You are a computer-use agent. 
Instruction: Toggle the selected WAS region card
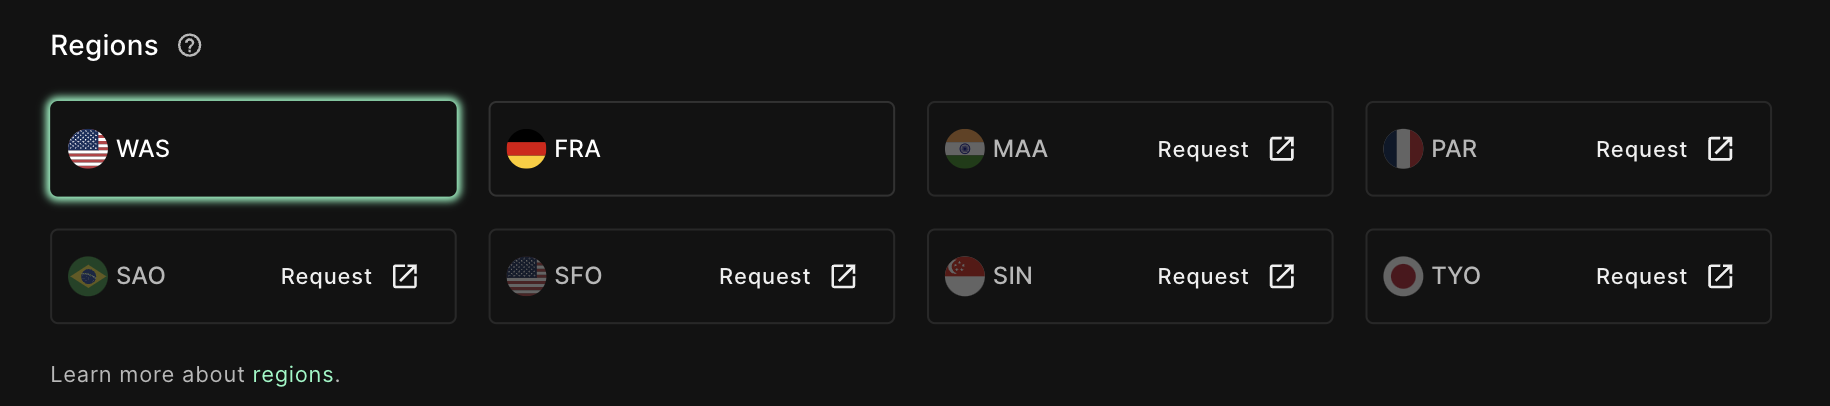(x=254, y=149)
